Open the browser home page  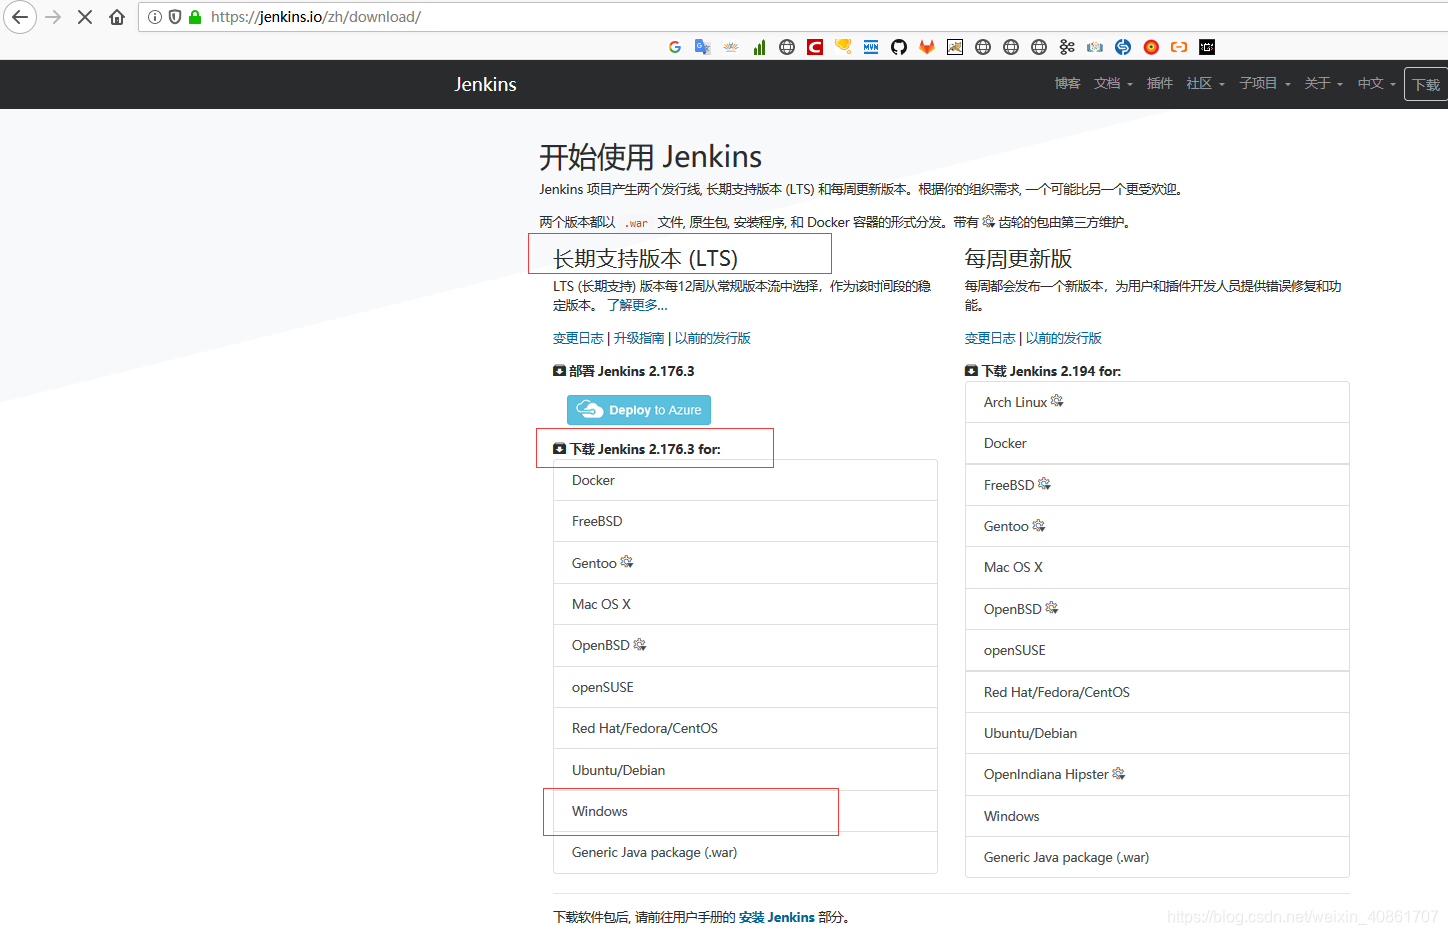click(x=117, y=17)
